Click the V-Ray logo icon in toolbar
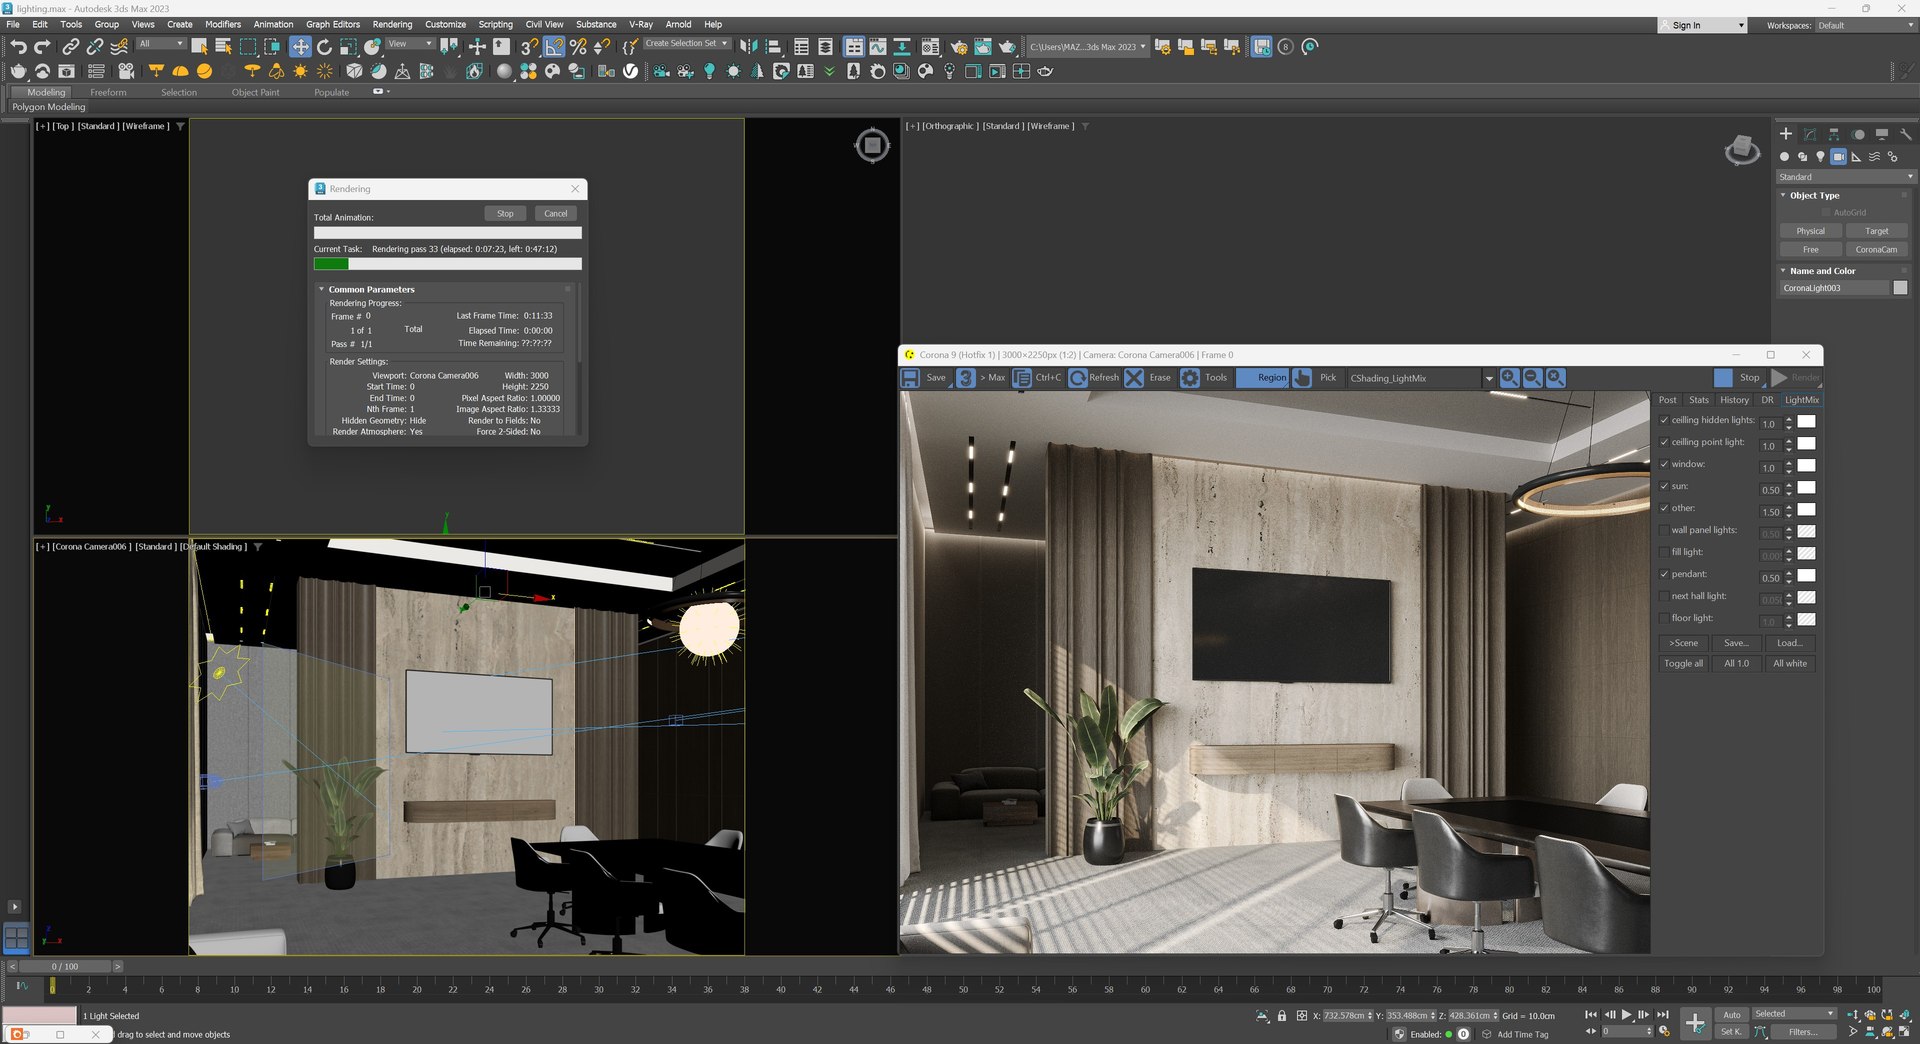The height and width of the screenshot is (1044, 1920). (630, 71)
